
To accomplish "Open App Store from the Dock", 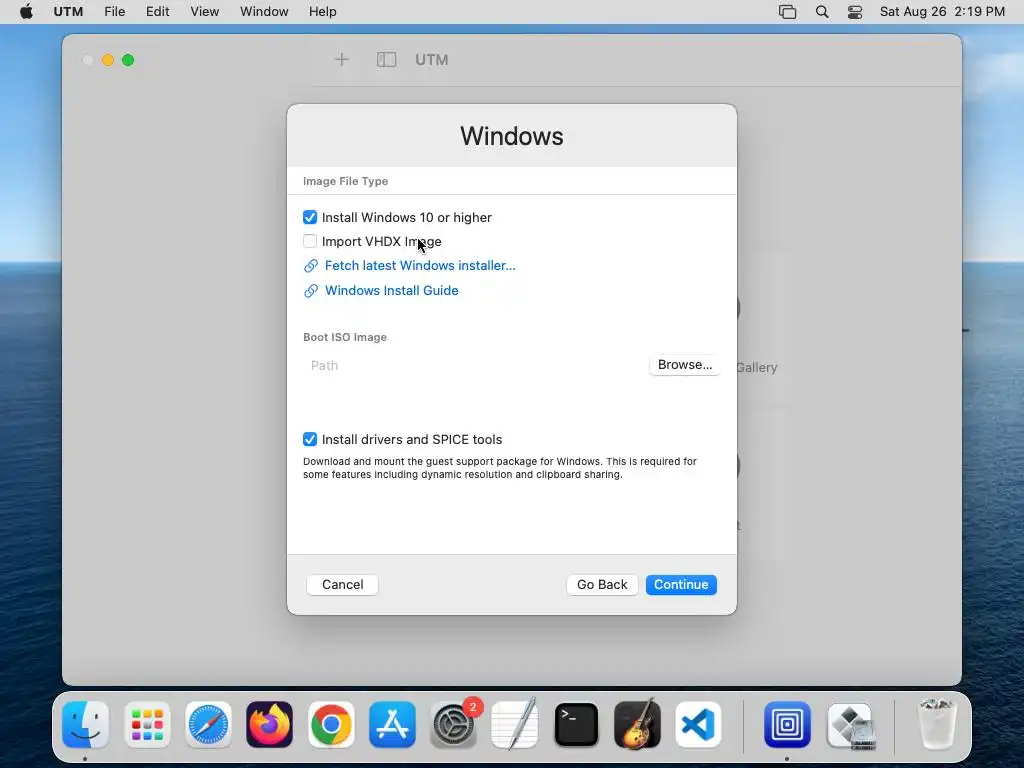I will tap(392, 724).
